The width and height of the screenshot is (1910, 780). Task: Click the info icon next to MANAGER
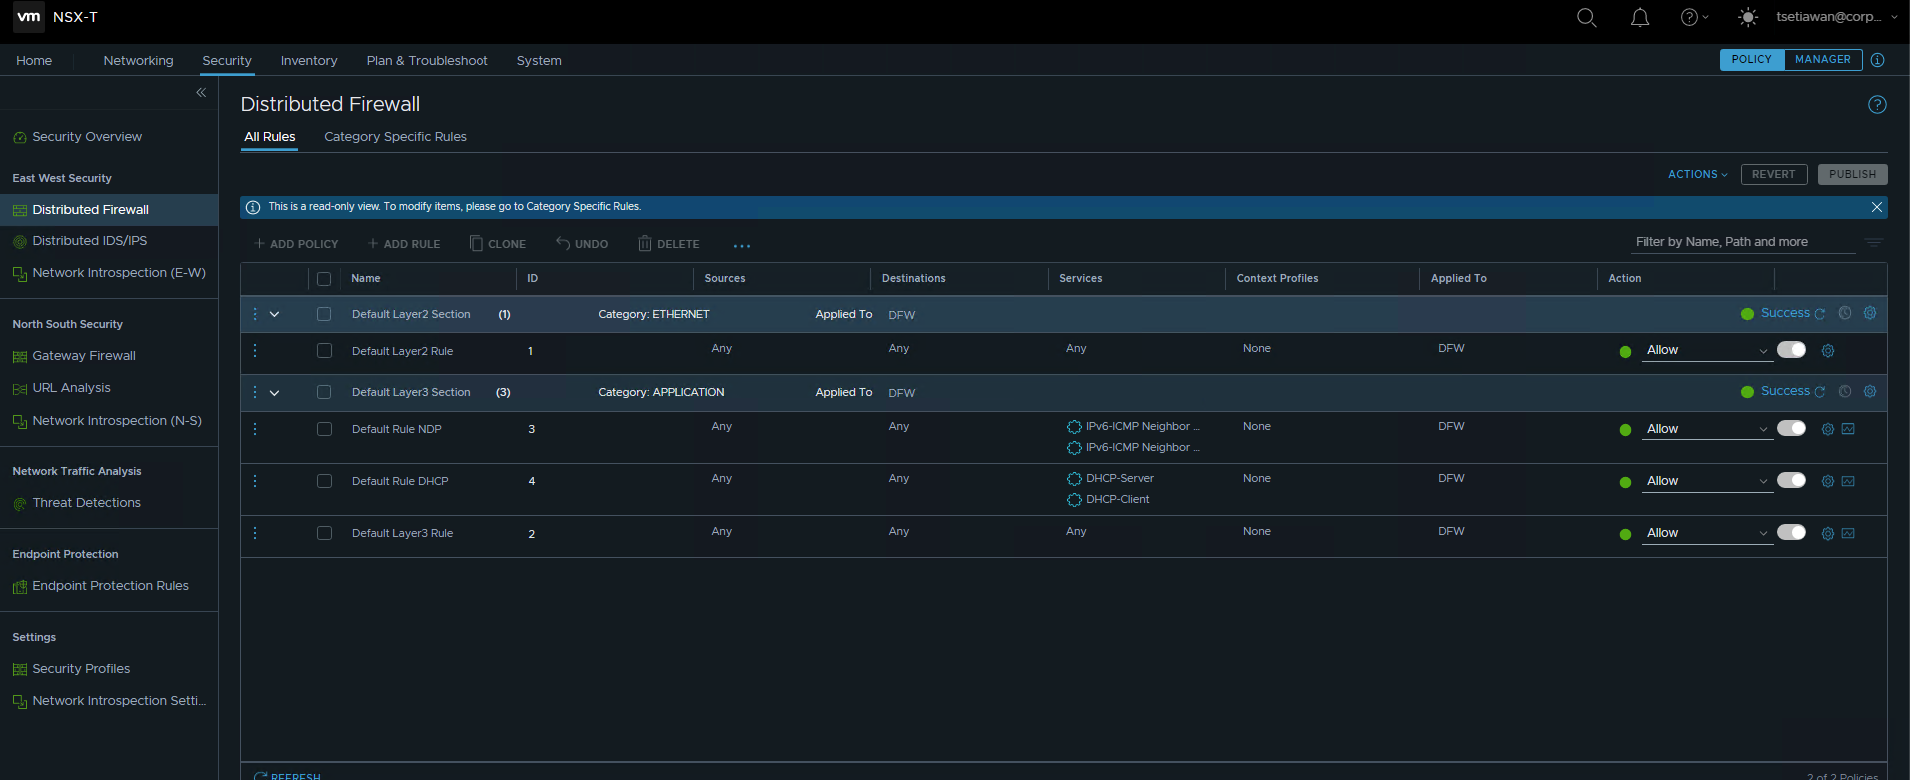point(1877,60)
